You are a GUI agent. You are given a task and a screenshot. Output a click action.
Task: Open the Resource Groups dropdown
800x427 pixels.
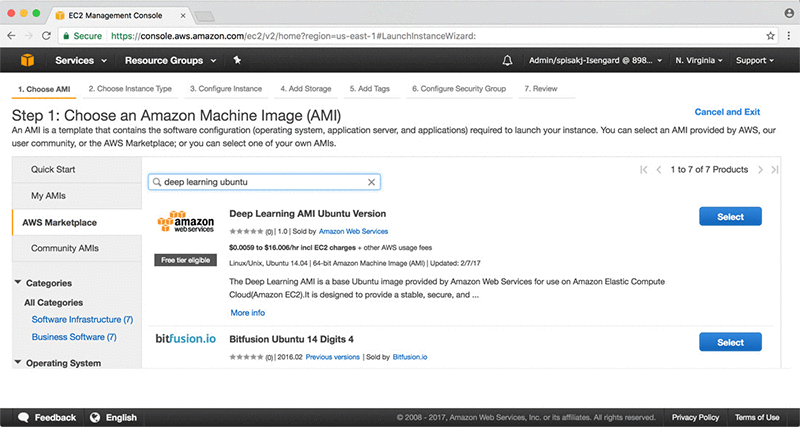170,60
